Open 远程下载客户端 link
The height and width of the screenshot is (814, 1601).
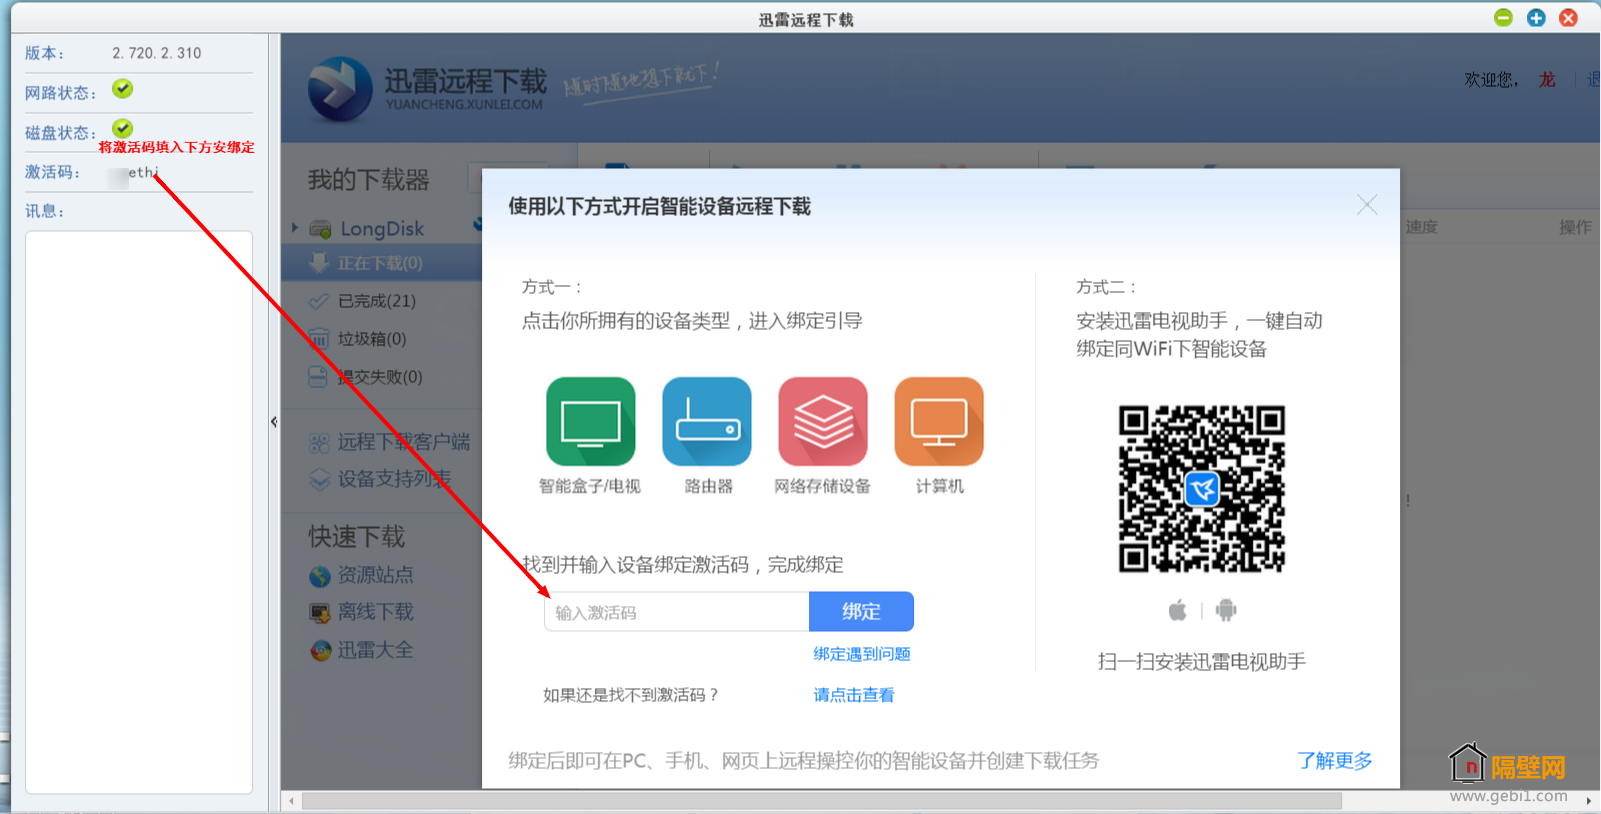404,442
